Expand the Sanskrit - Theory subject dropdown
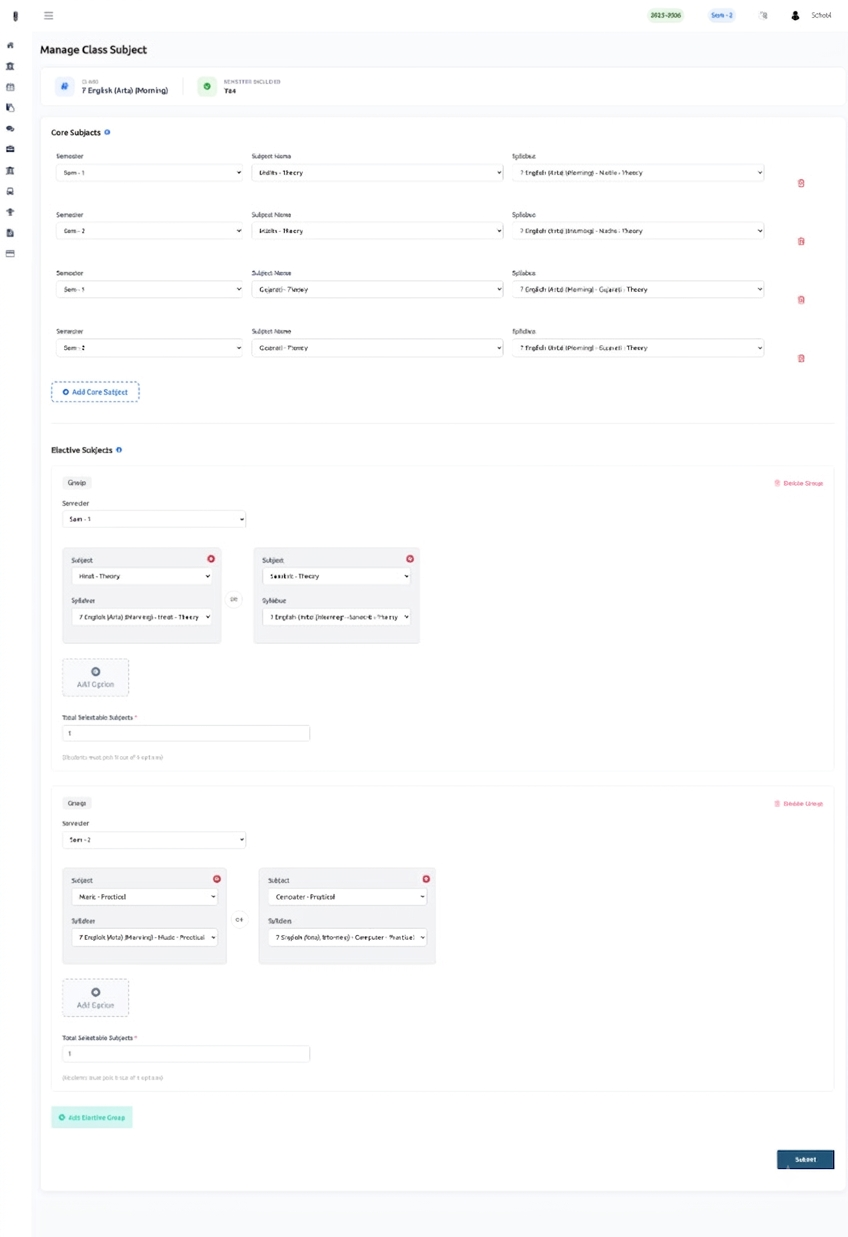 click(337, 576)
